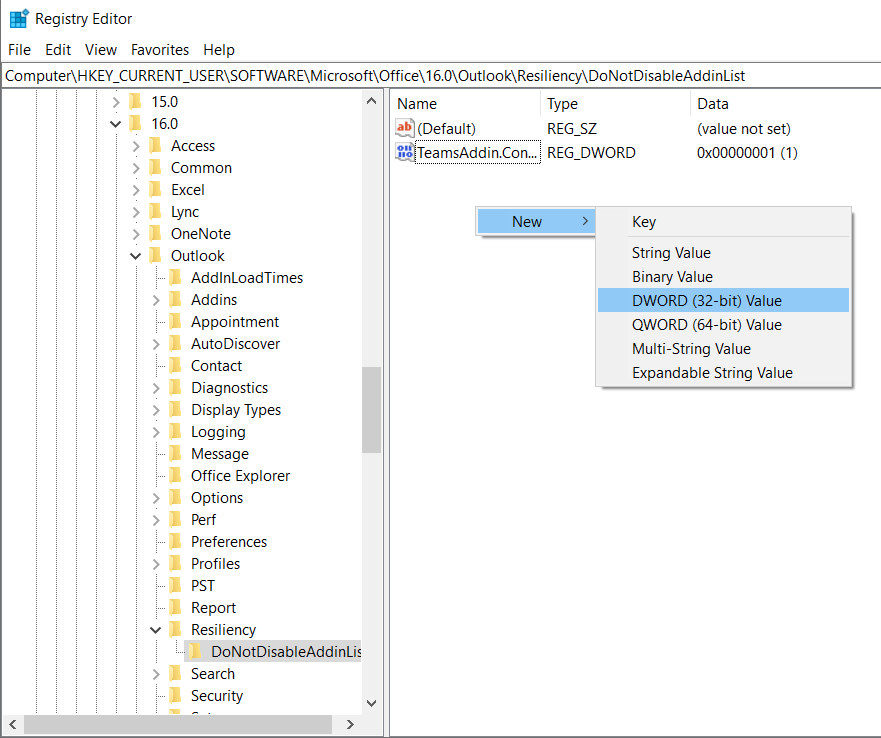Viewport: 881px width, 738px height.
Task: Click the Name column header
Action: click(417, 104)
